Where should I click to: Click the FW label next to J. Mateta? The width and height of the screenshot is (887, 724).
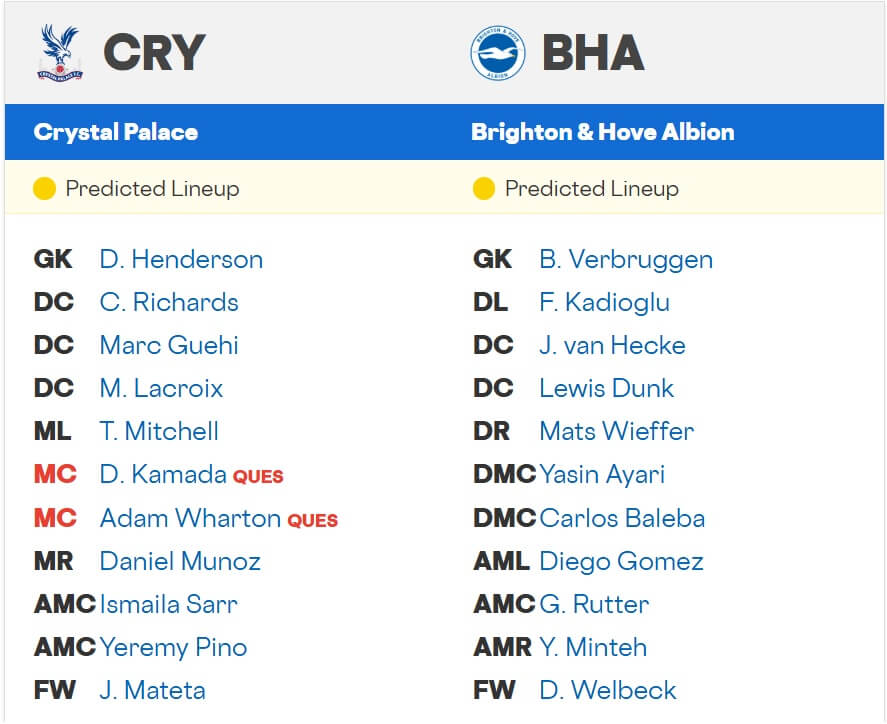(53, 690)
